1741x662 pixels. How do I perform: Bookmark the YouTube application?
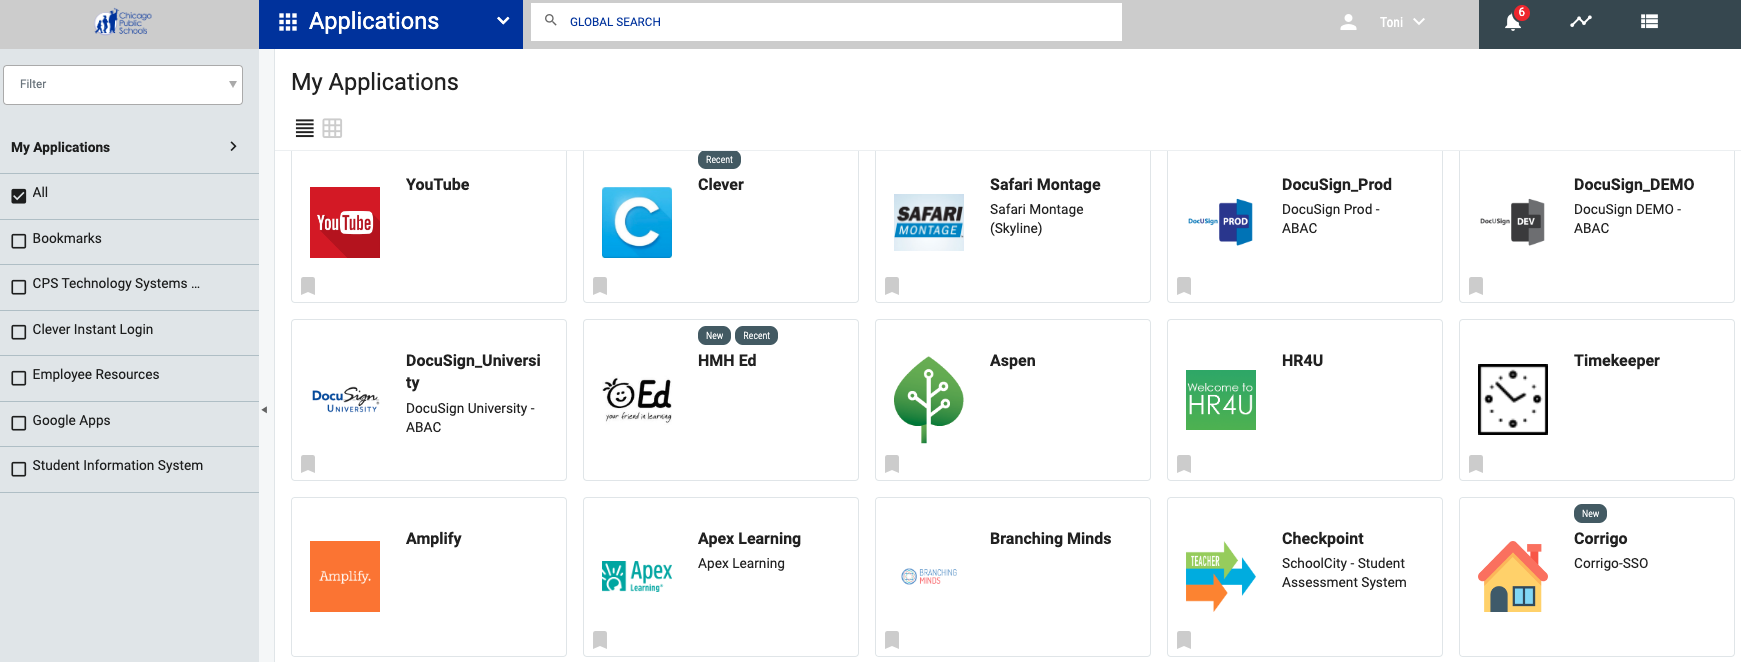point(308,286)
